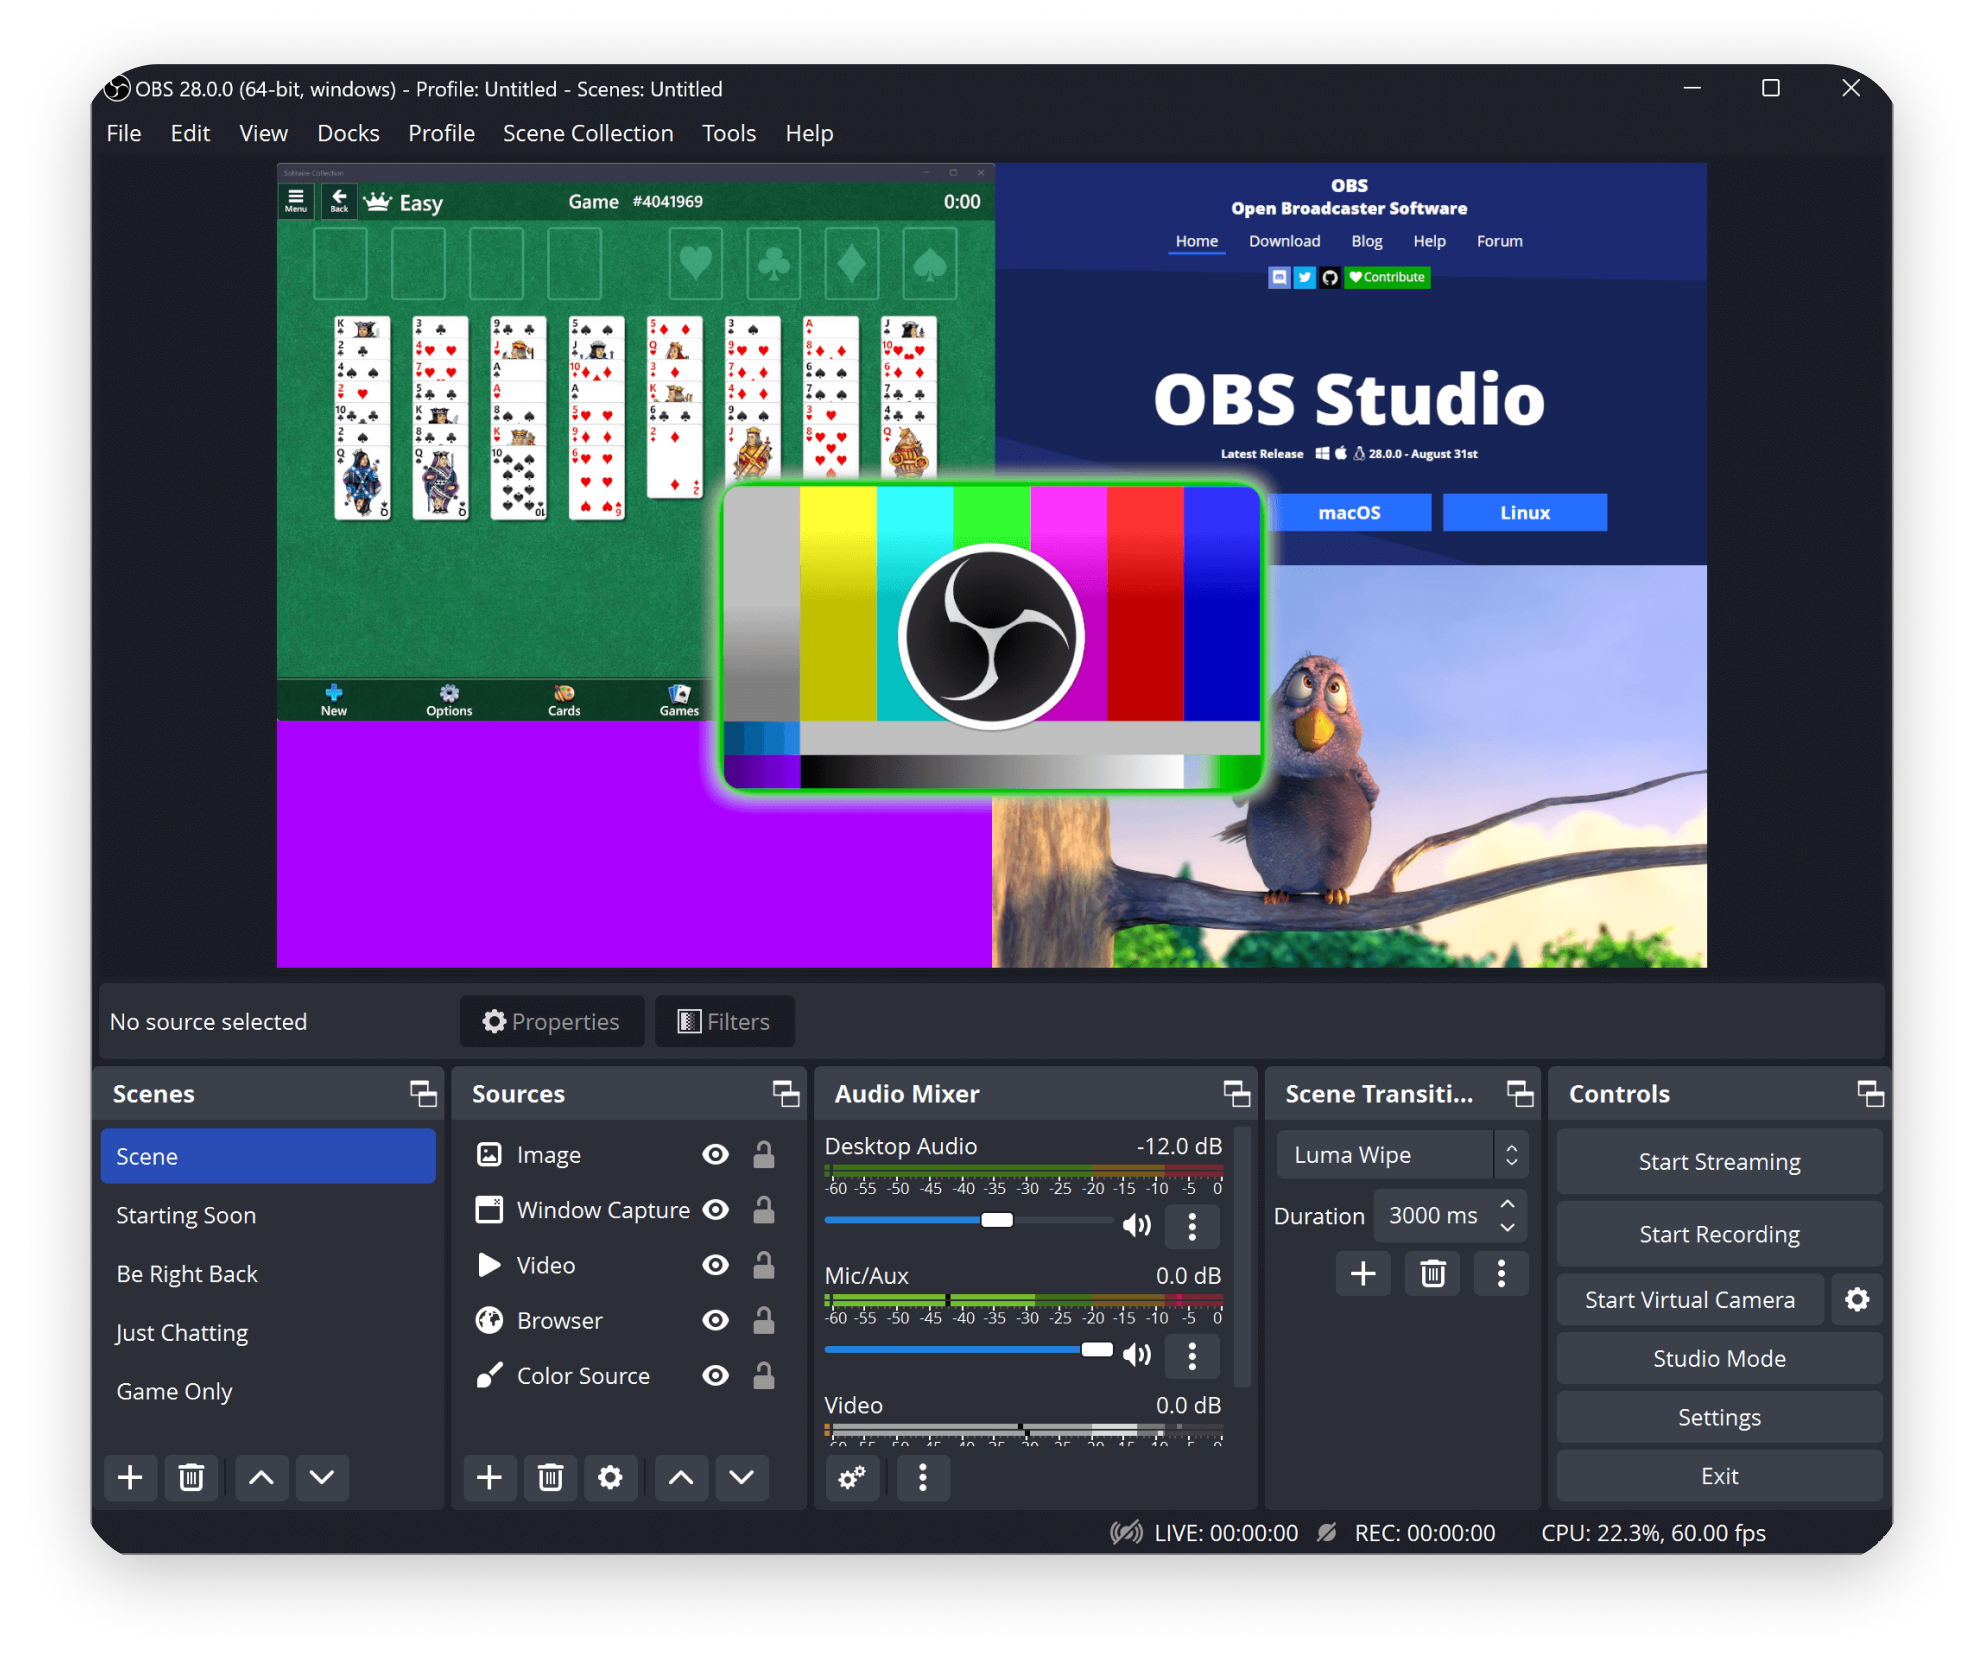Undock the Scenes panel
Screen dimensions: 1984x1660
tap(423, 1094)
